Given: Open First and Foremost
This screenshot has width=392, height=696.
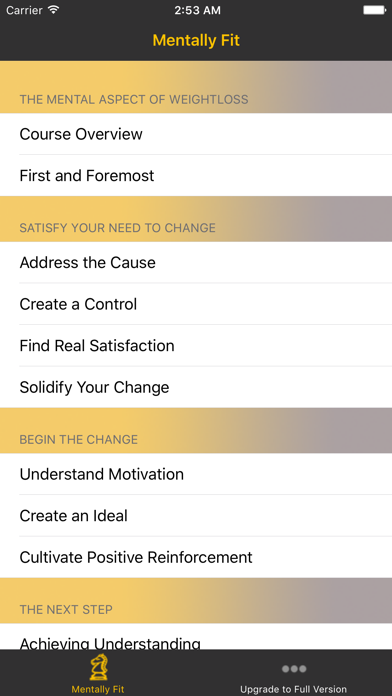Looking at the screenshot, I should (196, 176).
